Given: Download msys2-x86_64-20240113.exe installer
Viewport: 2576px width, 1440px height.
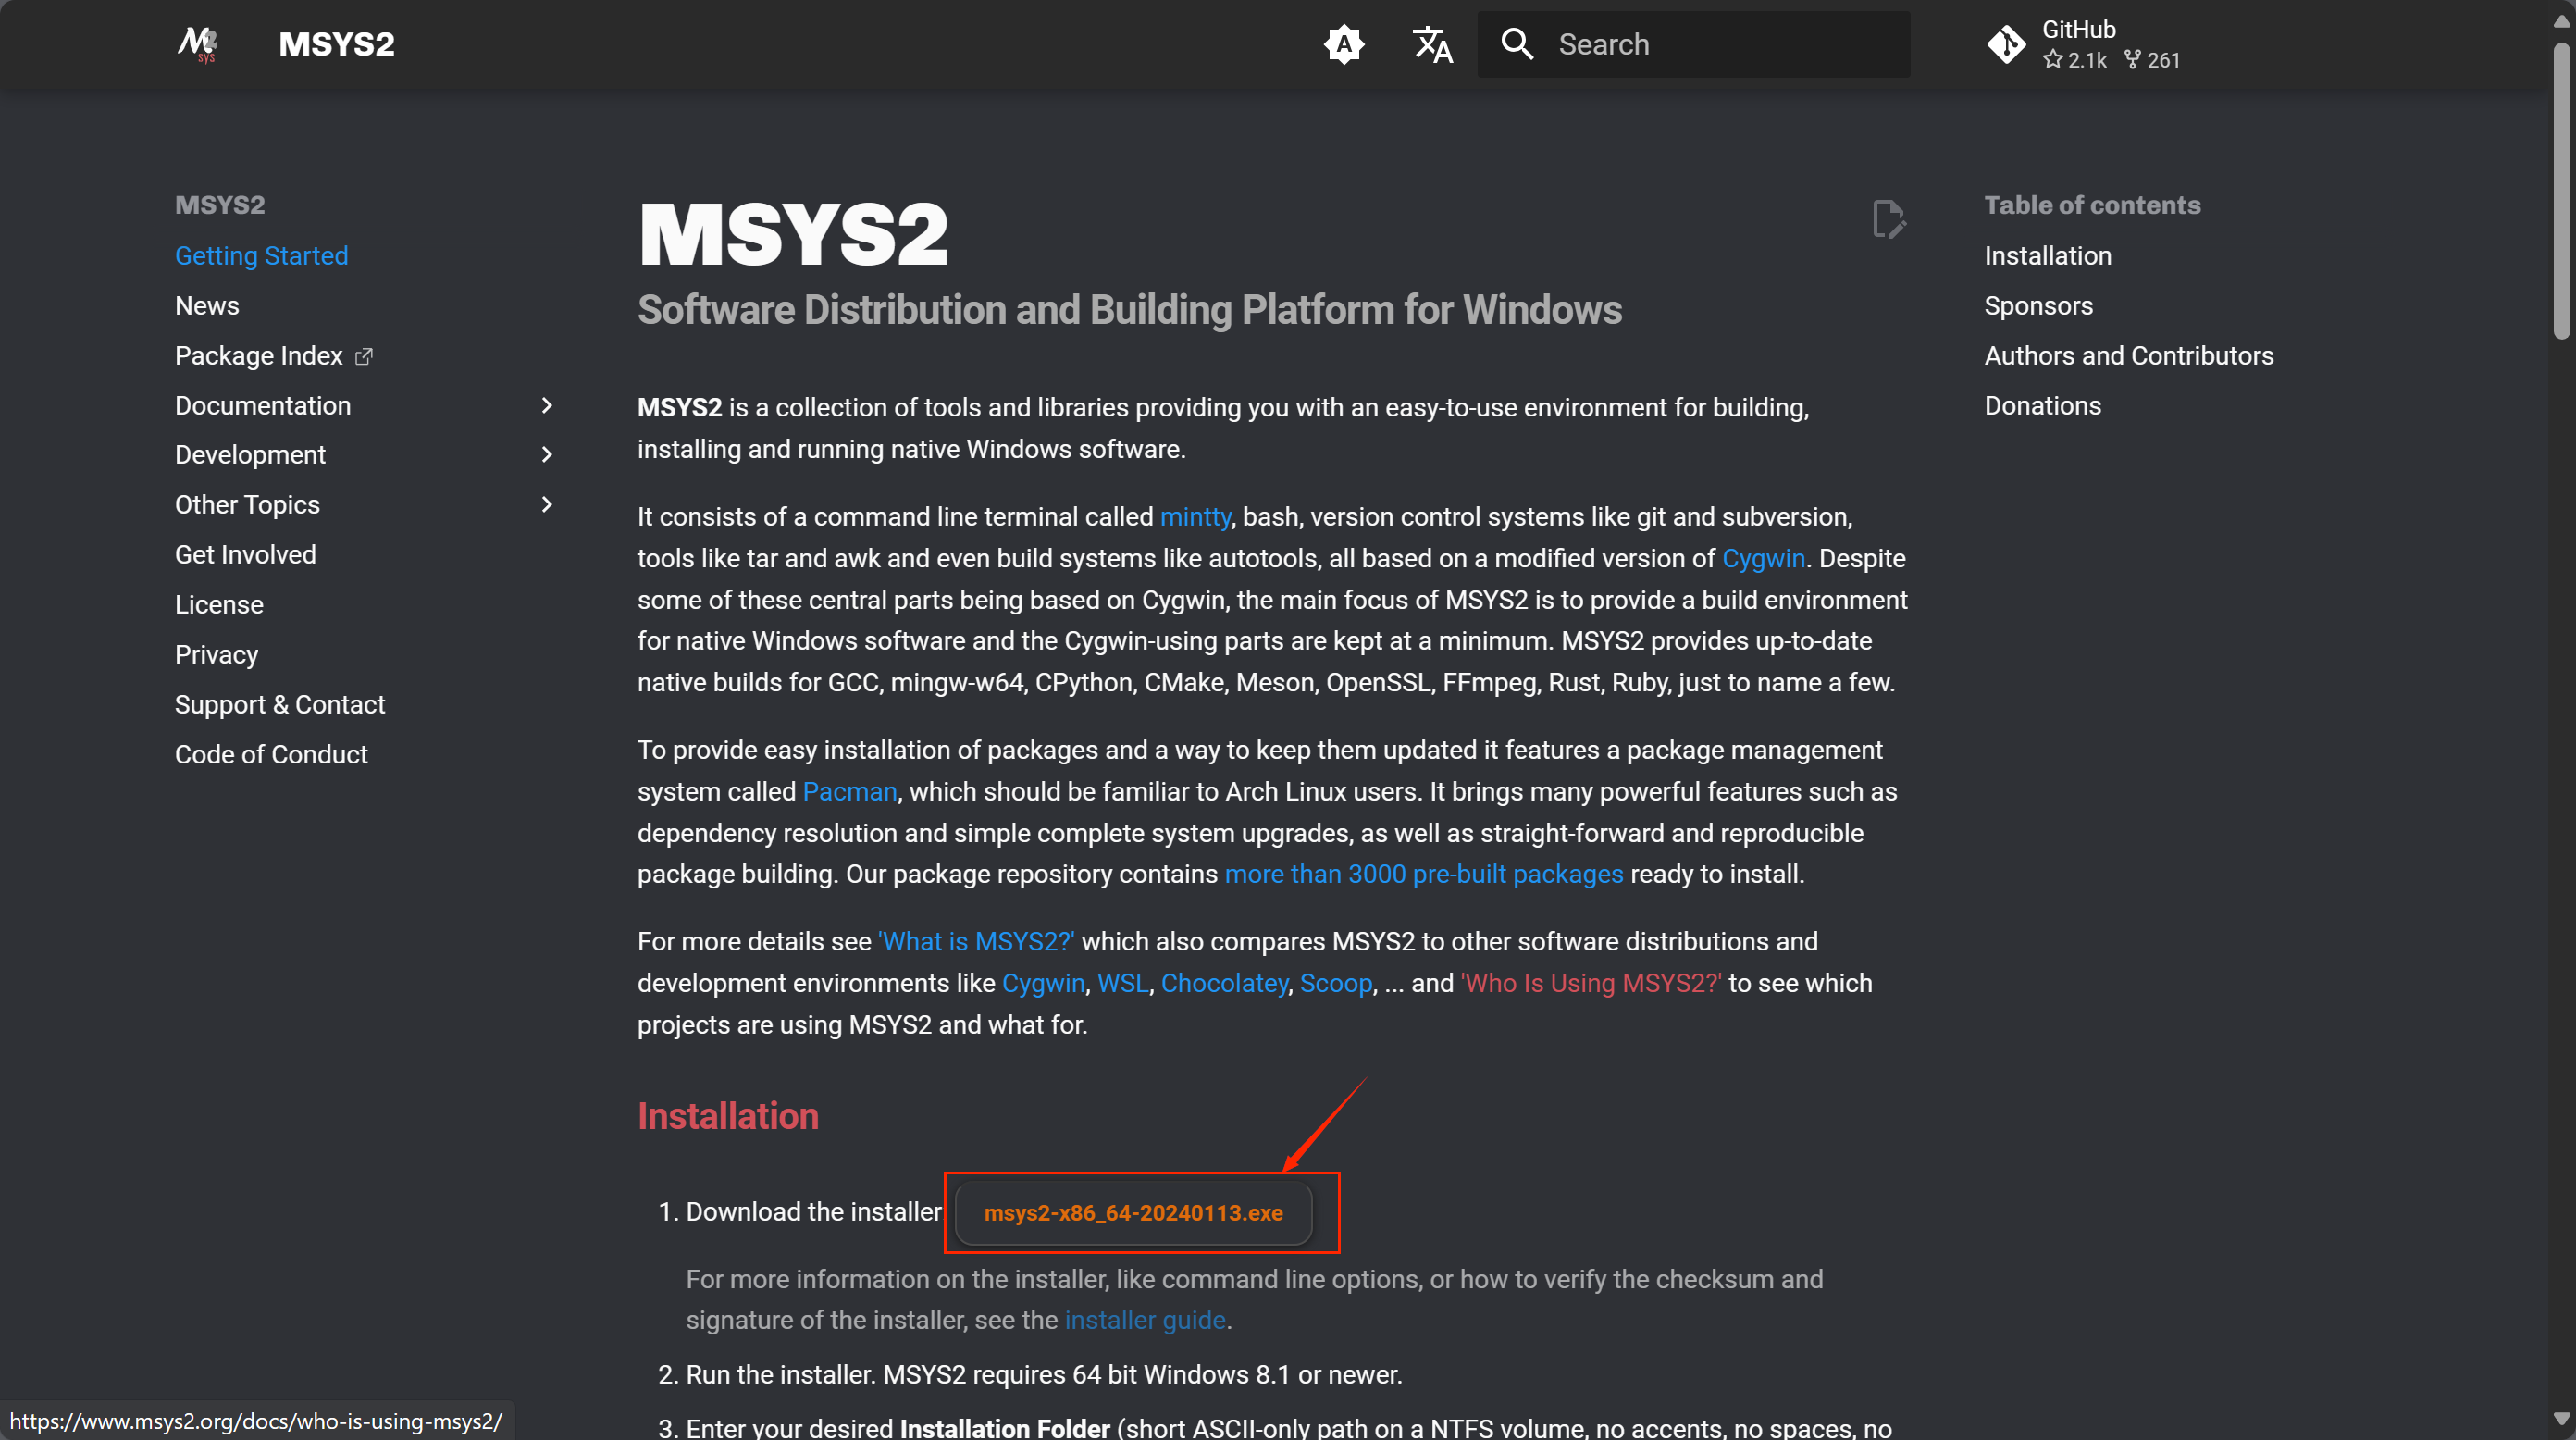Looking at the screenshot, I should [x=1132, y=1212].
